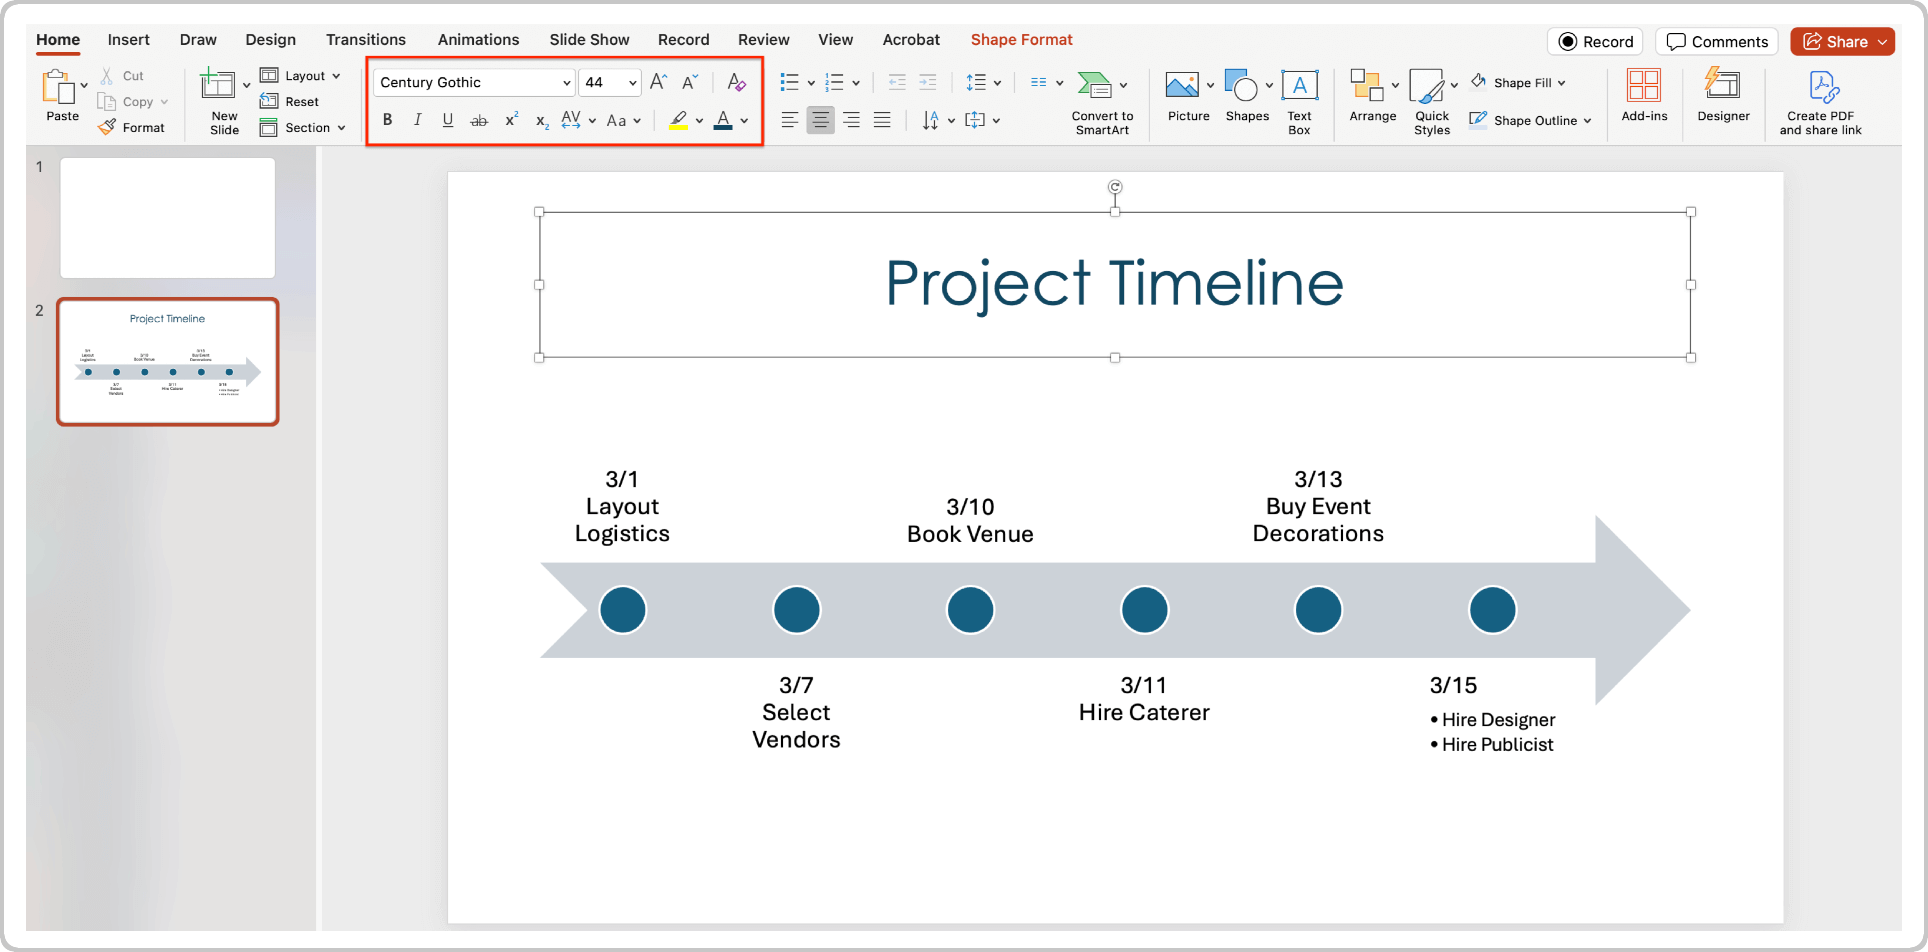Toggle bold formatting on selected text
The image size is (1928, 952).
(x=387, y=120)
